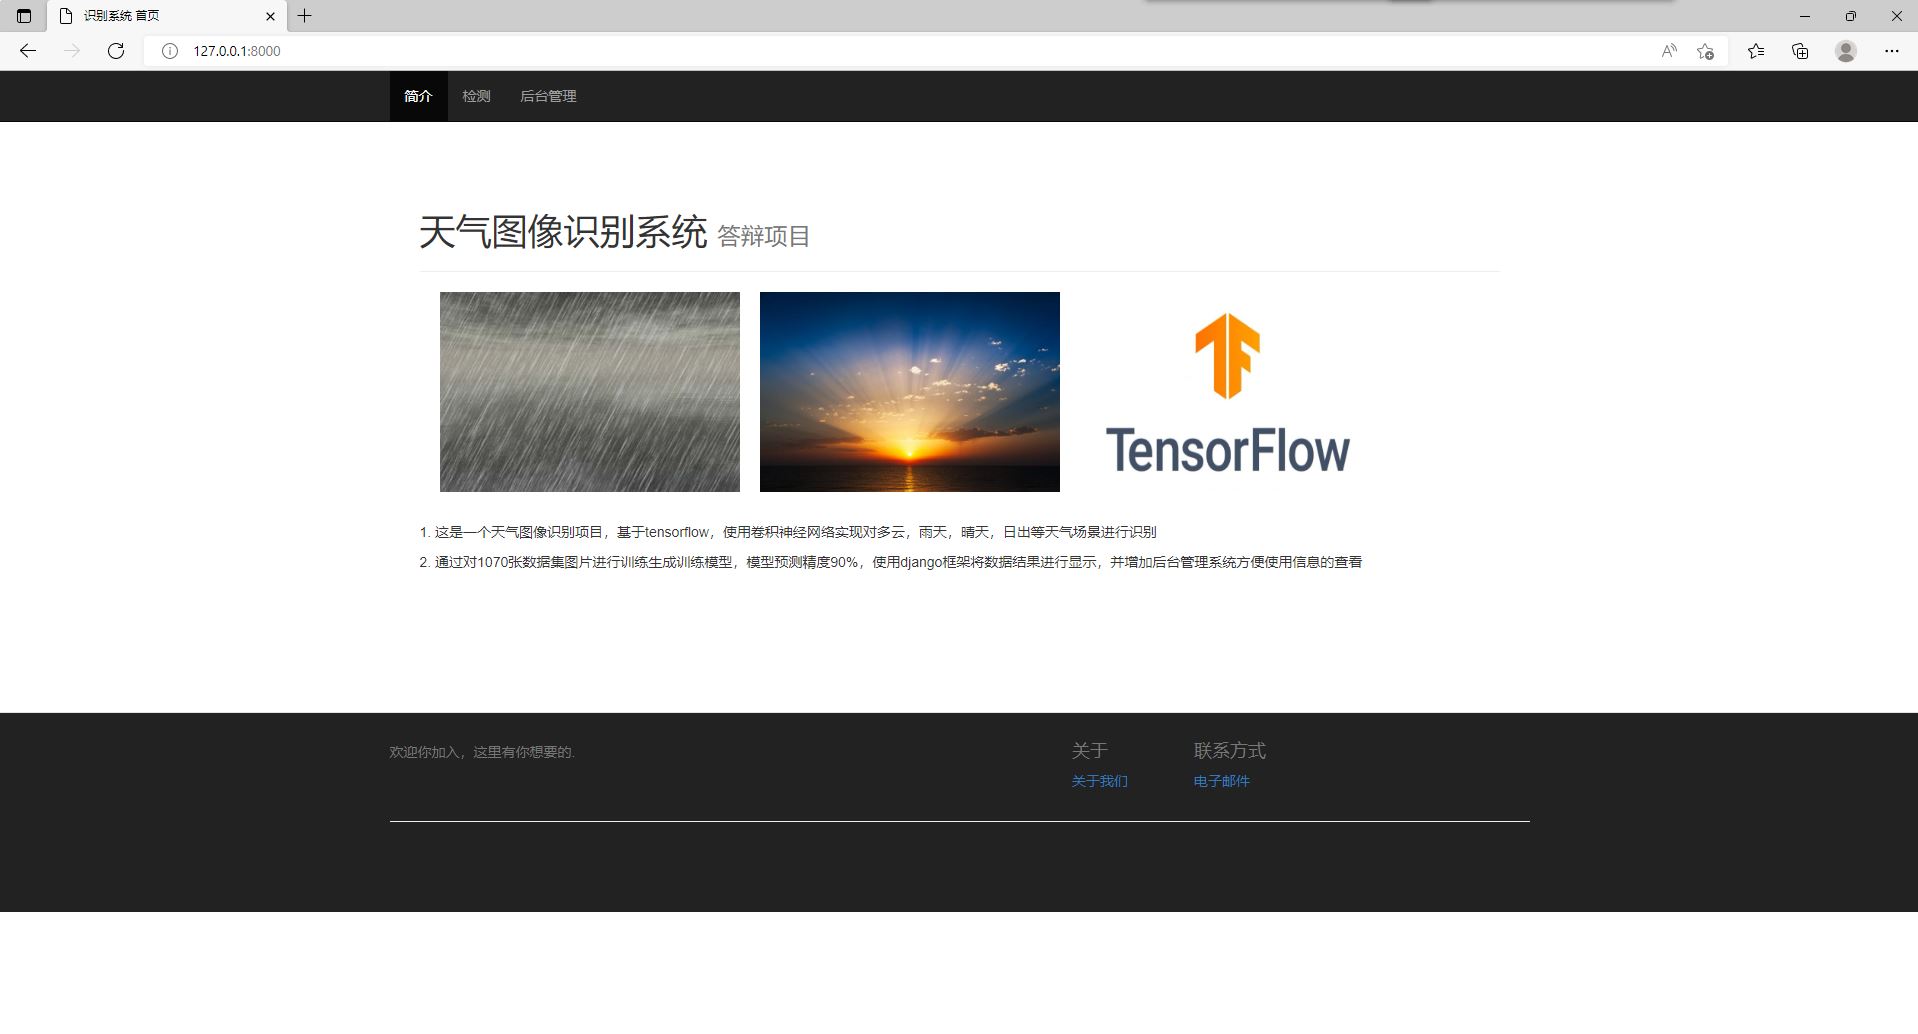
Task: Follow the 关于我们 footer link
Action: tap(1099, 781)
